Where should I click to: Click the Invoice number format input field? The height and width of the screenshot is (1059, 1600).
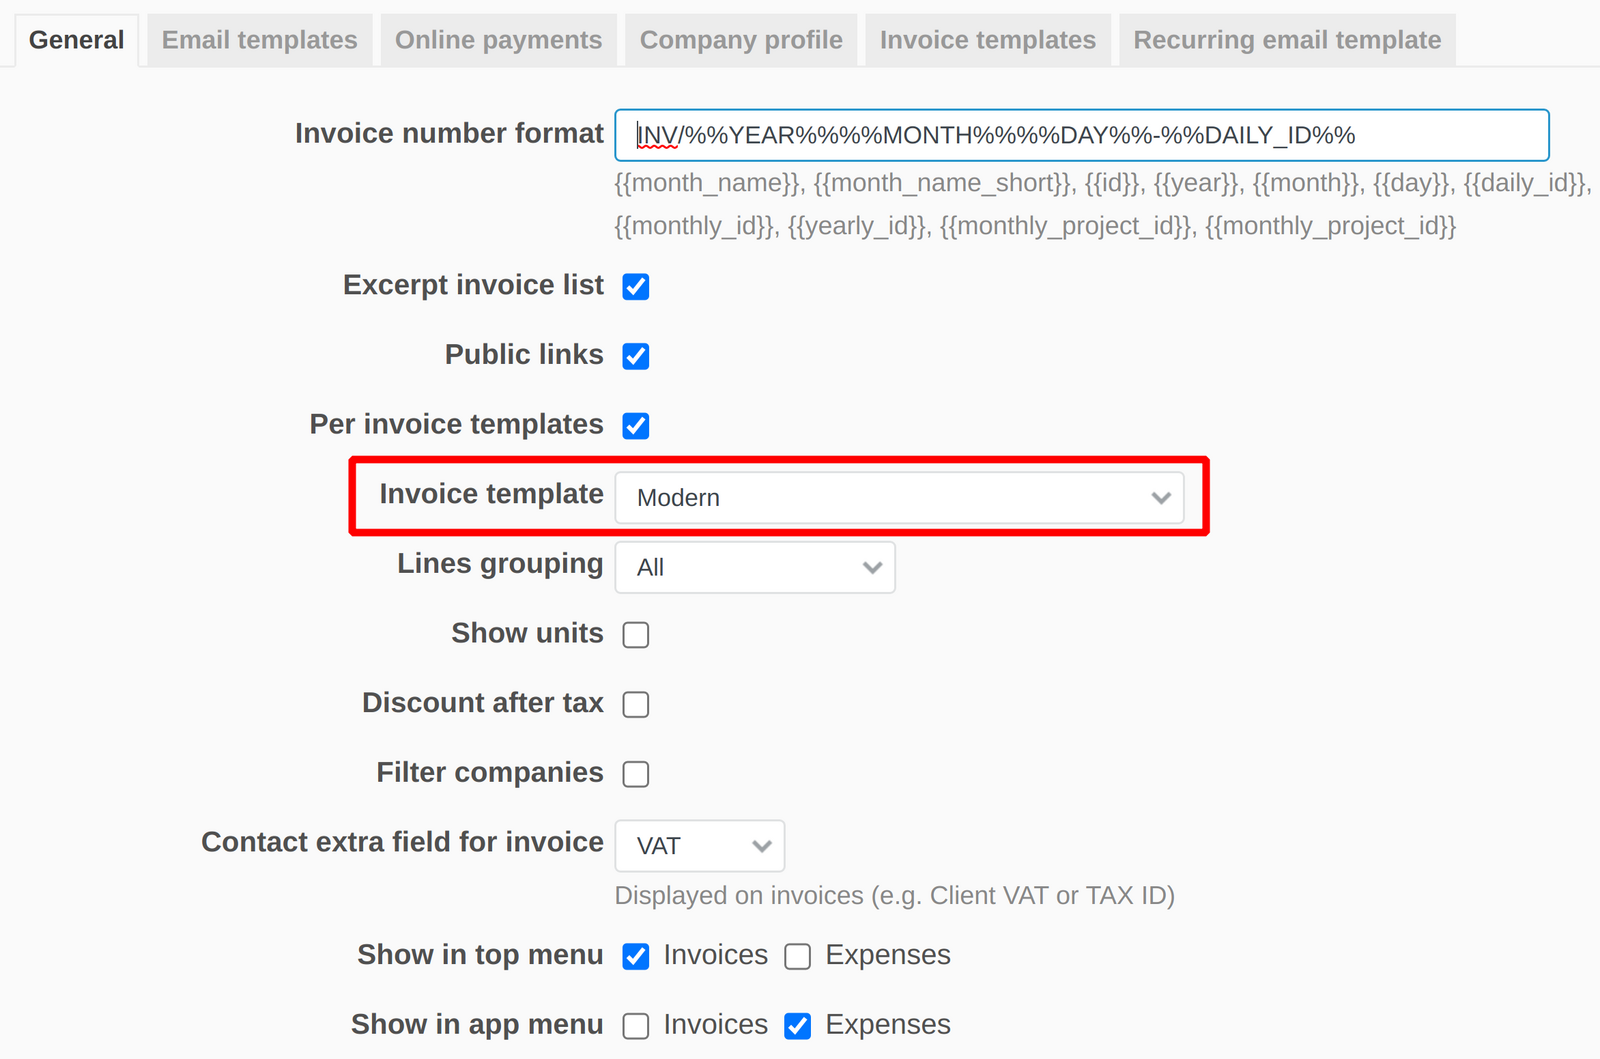pyautogui.click(x=1080, y=135)
